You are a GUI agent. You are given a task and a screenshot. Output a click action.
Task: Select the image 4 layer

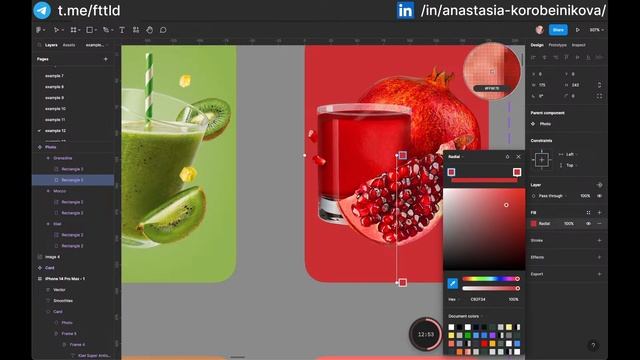[x=52, y=257]
